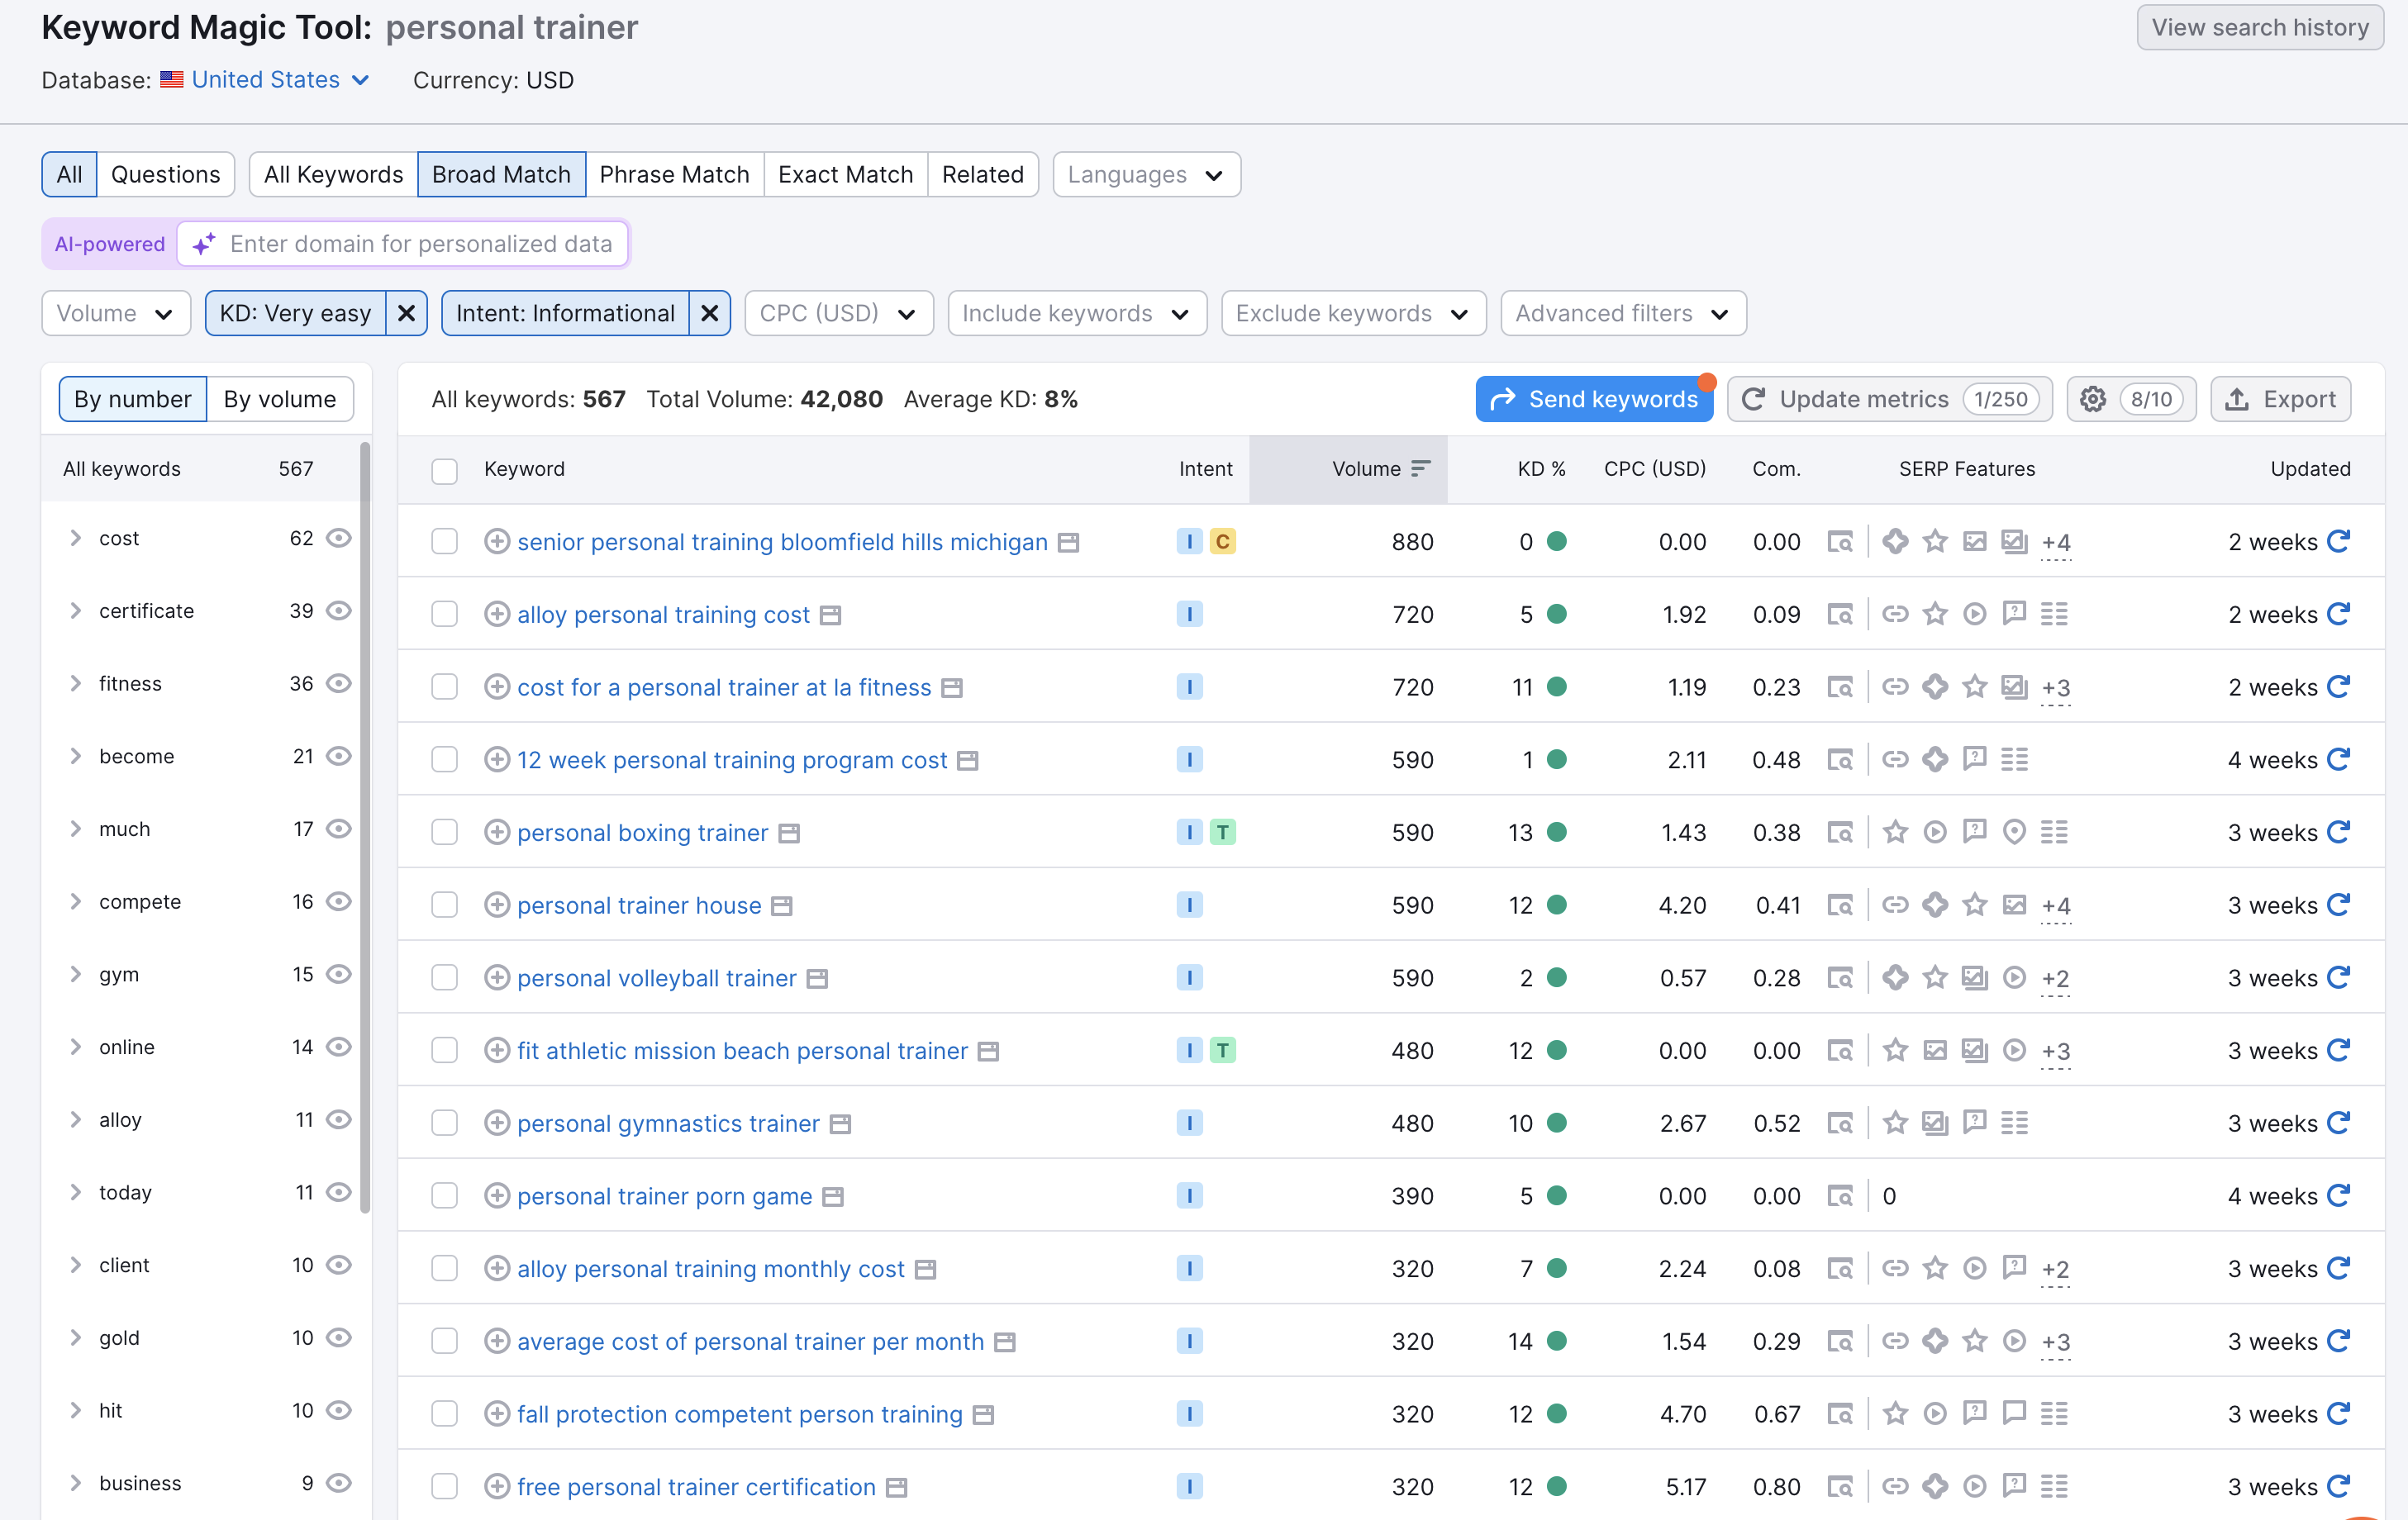2408x1520 pixels.
Task: Refresh metrics for alloy personal training cost
Action: [2338, 614]
